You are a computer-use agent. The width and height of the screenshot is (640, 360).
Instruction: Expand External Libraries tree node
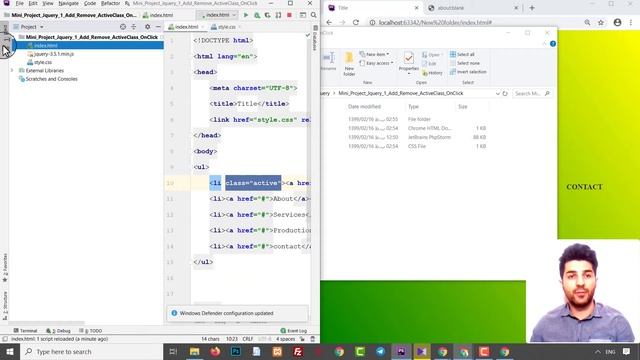12,71
